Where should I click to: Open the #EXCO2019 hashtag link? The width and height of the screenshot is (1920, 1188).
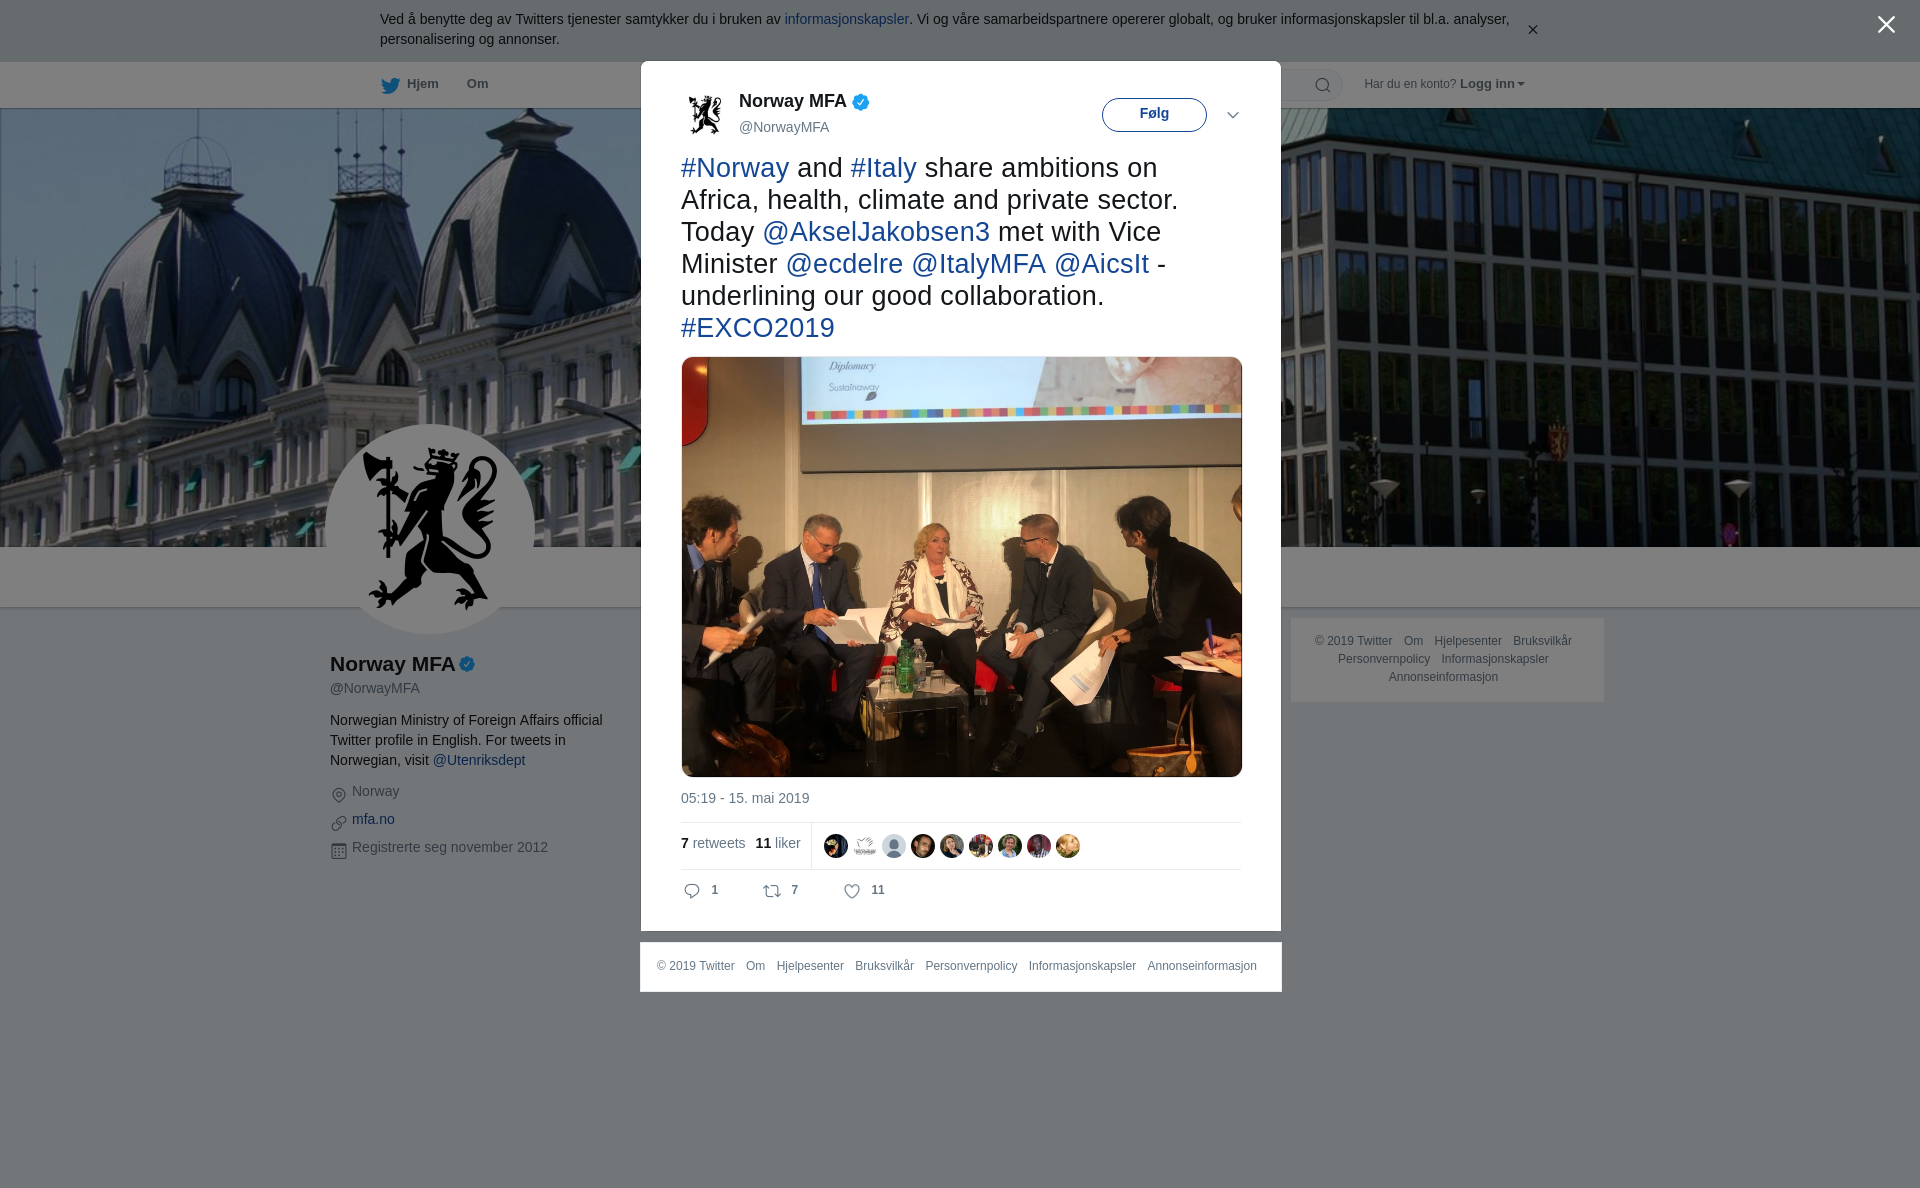pos(758,328)
